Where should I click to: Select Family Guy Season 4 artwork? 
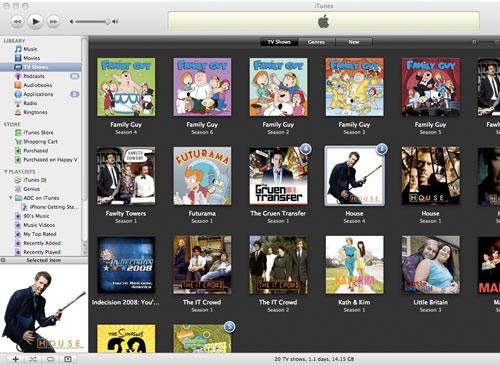pyautogui.click(x=126, y=87)
